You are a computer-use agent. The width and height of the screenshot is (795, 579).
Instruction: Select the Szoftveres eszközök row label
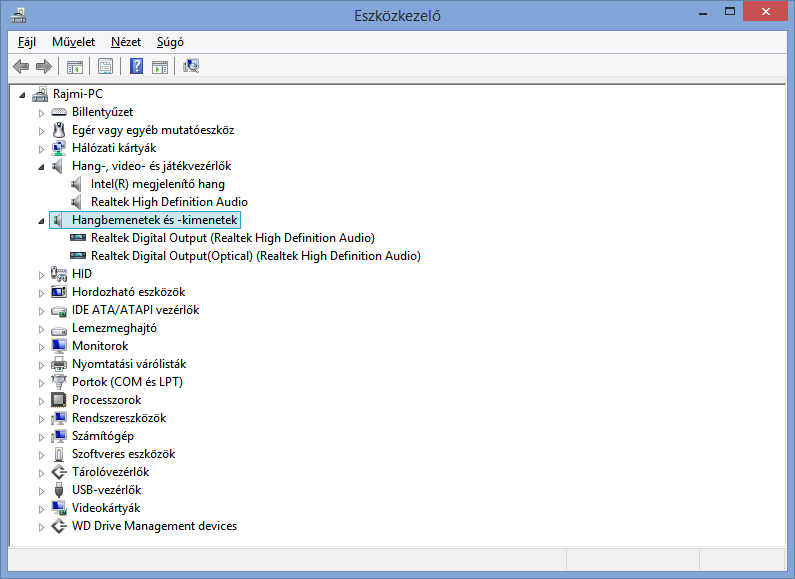click(124, 454)
